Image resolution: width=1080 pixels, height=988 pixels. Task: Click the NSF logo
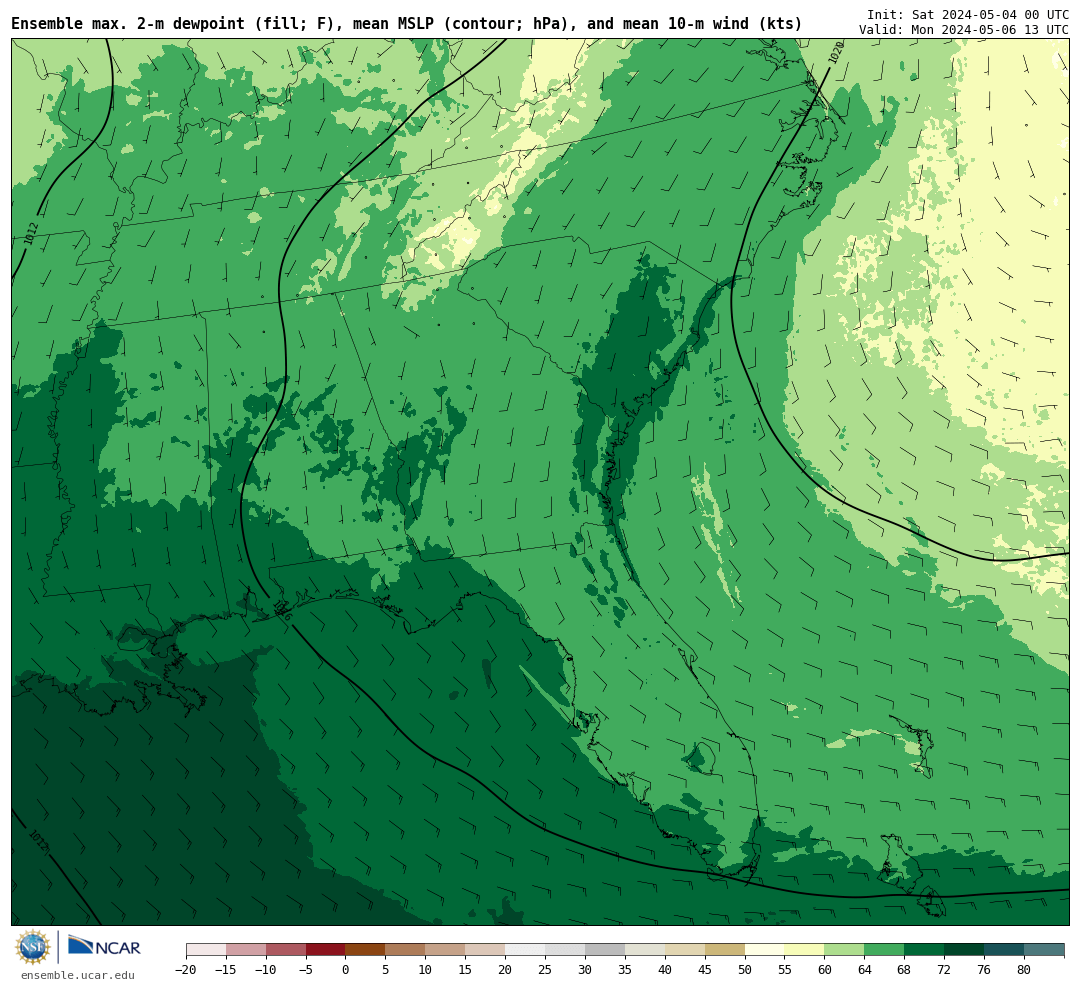coord(33,947)
